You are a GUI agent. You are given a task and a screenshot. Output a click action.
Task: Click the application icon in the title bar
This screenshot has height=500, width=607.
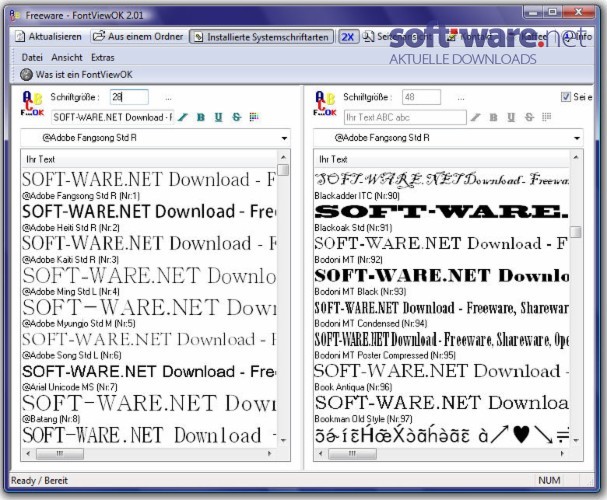(x=15, y=15)
